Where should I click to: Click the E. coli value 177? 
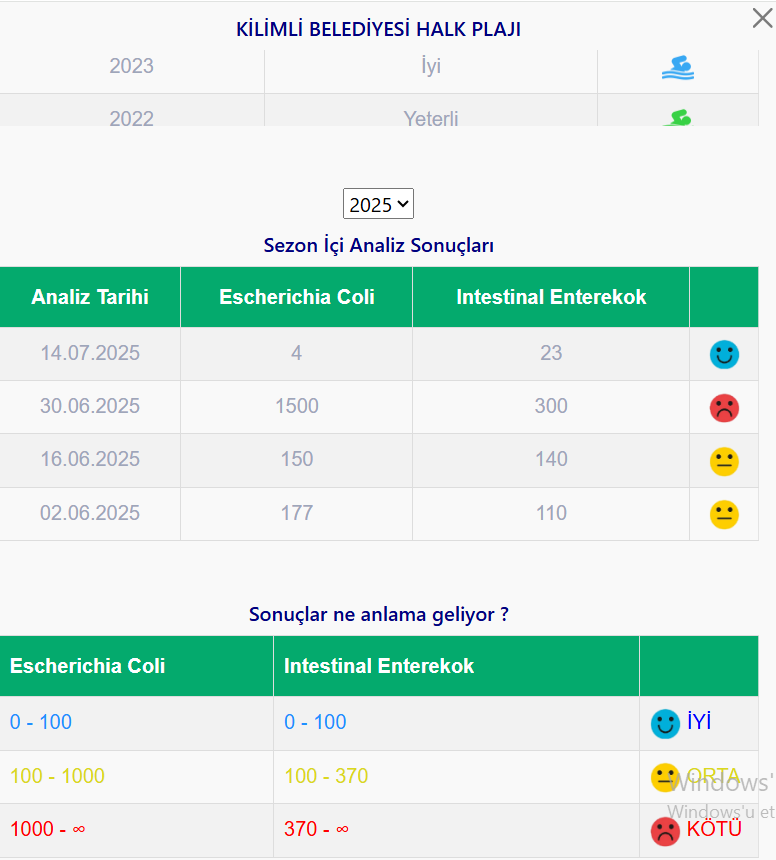coord(297,513)
